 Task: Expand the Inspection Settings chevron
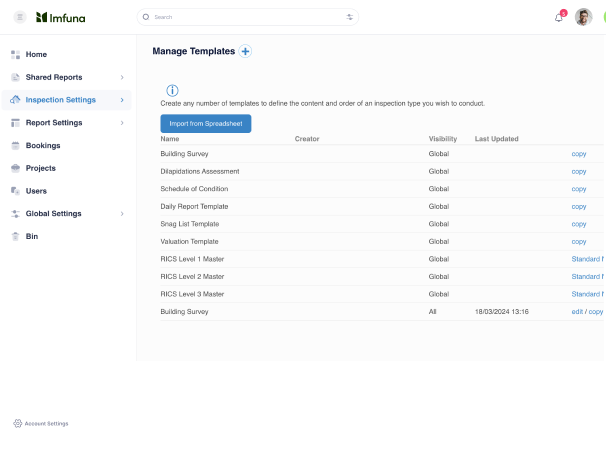click(122, 100)
